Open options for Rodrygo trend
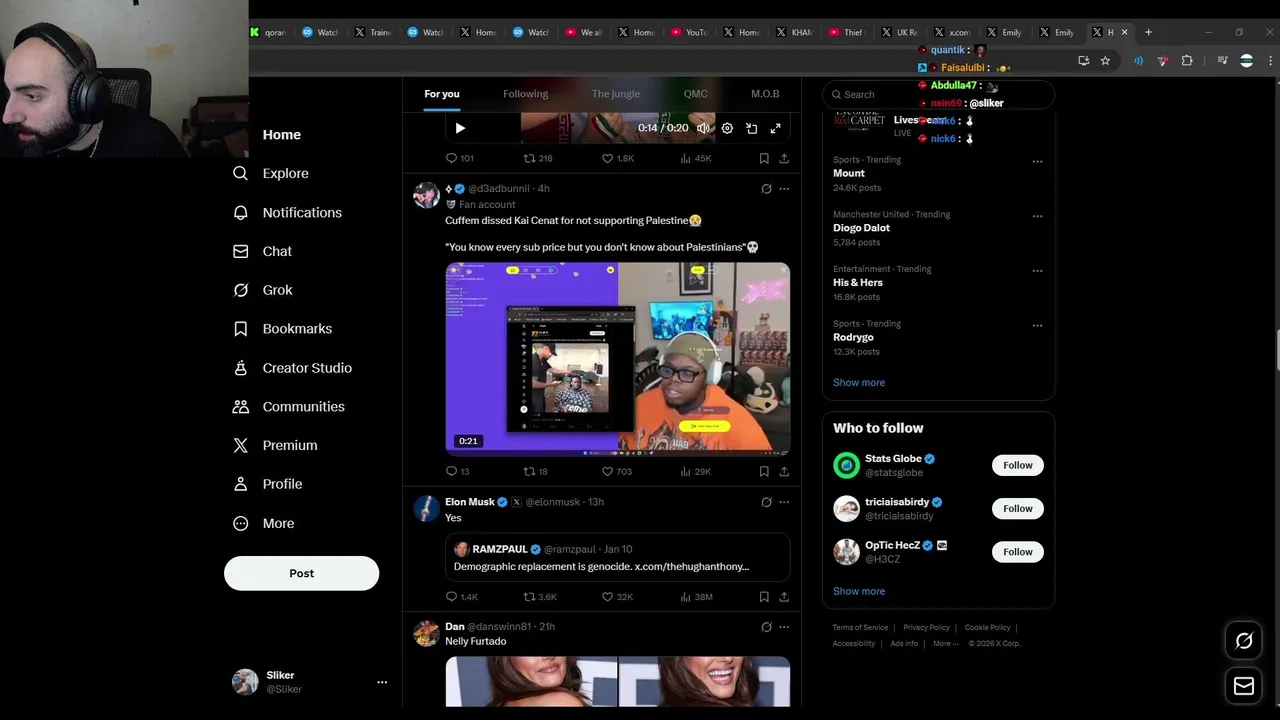 (x=1037, y=325)
